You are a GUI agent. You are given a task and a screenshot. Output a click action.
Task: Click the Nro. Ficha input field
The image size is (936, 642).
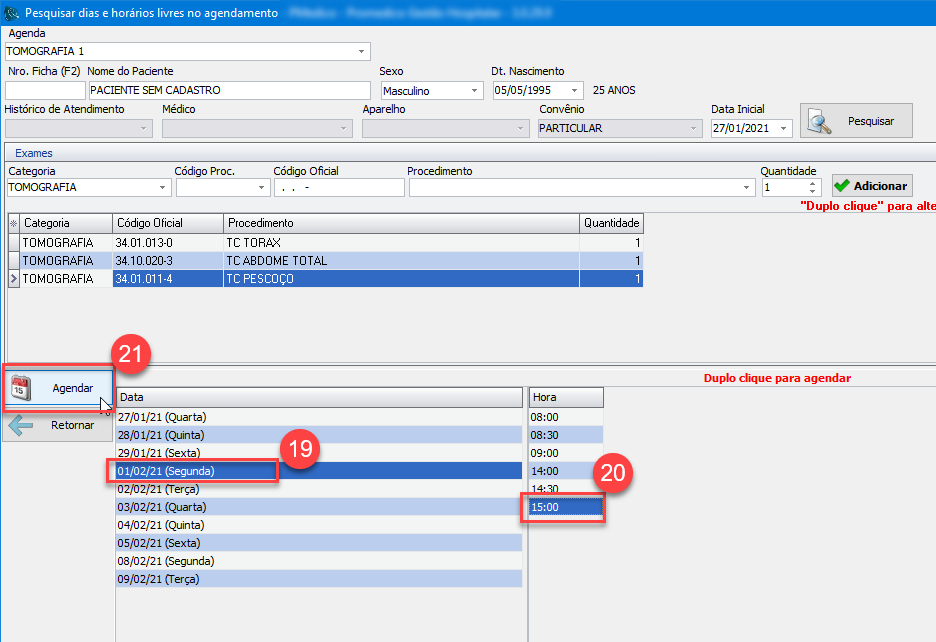pos(44,90)
